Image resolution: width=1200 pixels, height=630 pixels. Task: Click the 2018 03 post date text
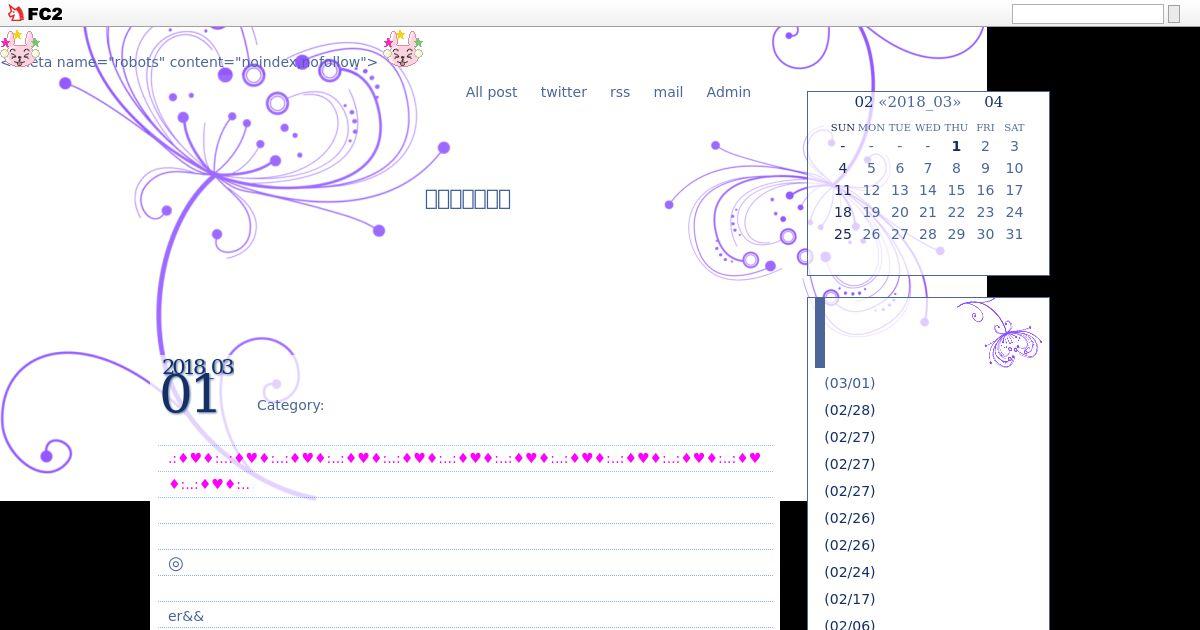[x=198, y=367]
